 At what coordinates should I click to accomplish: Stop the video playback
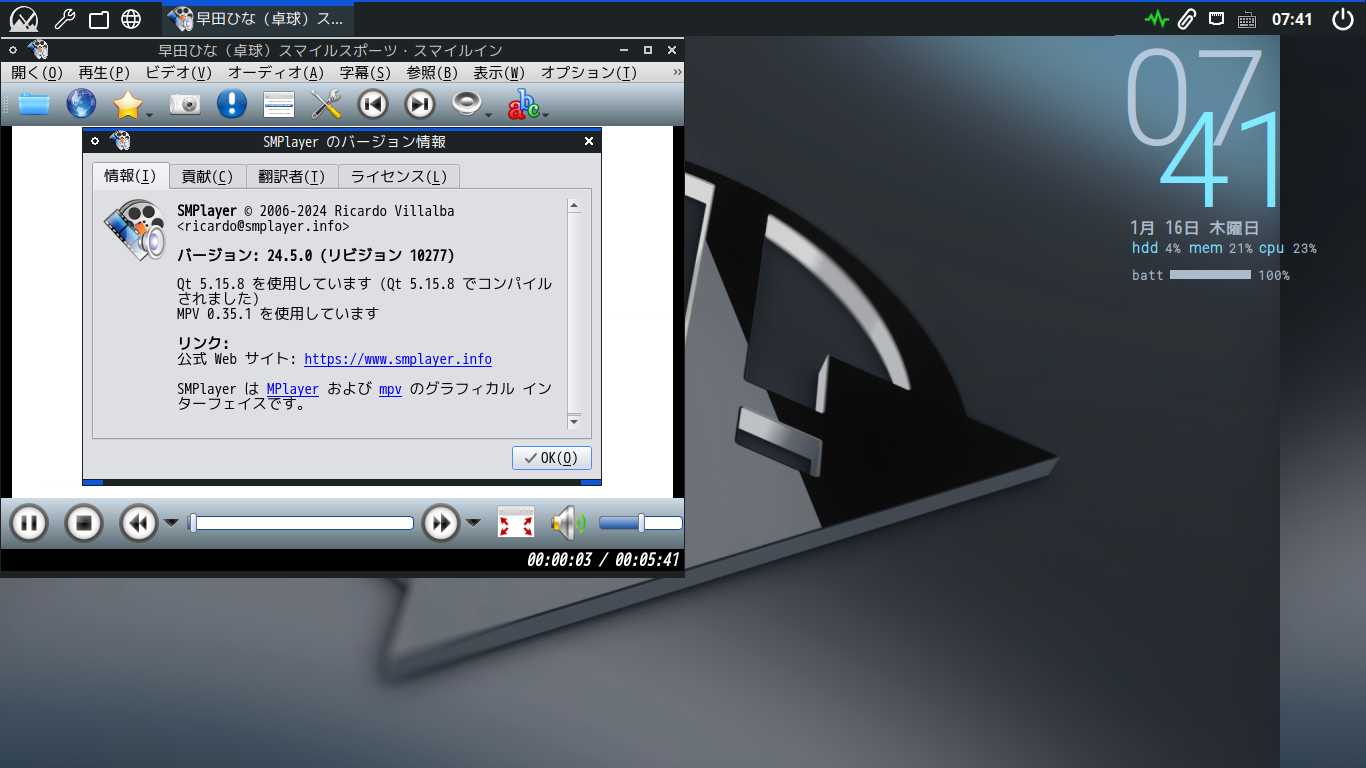[84, 522]
